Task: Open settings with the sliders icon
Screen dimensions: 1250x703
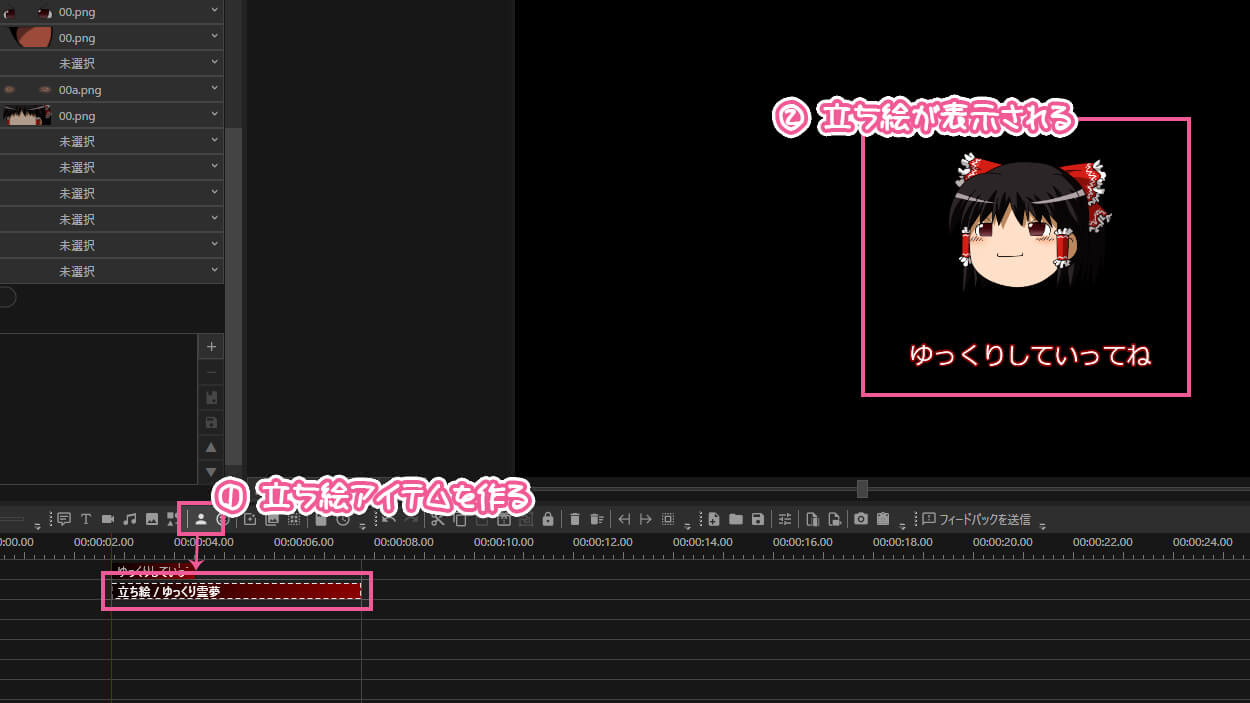Action: click(785, 519)
